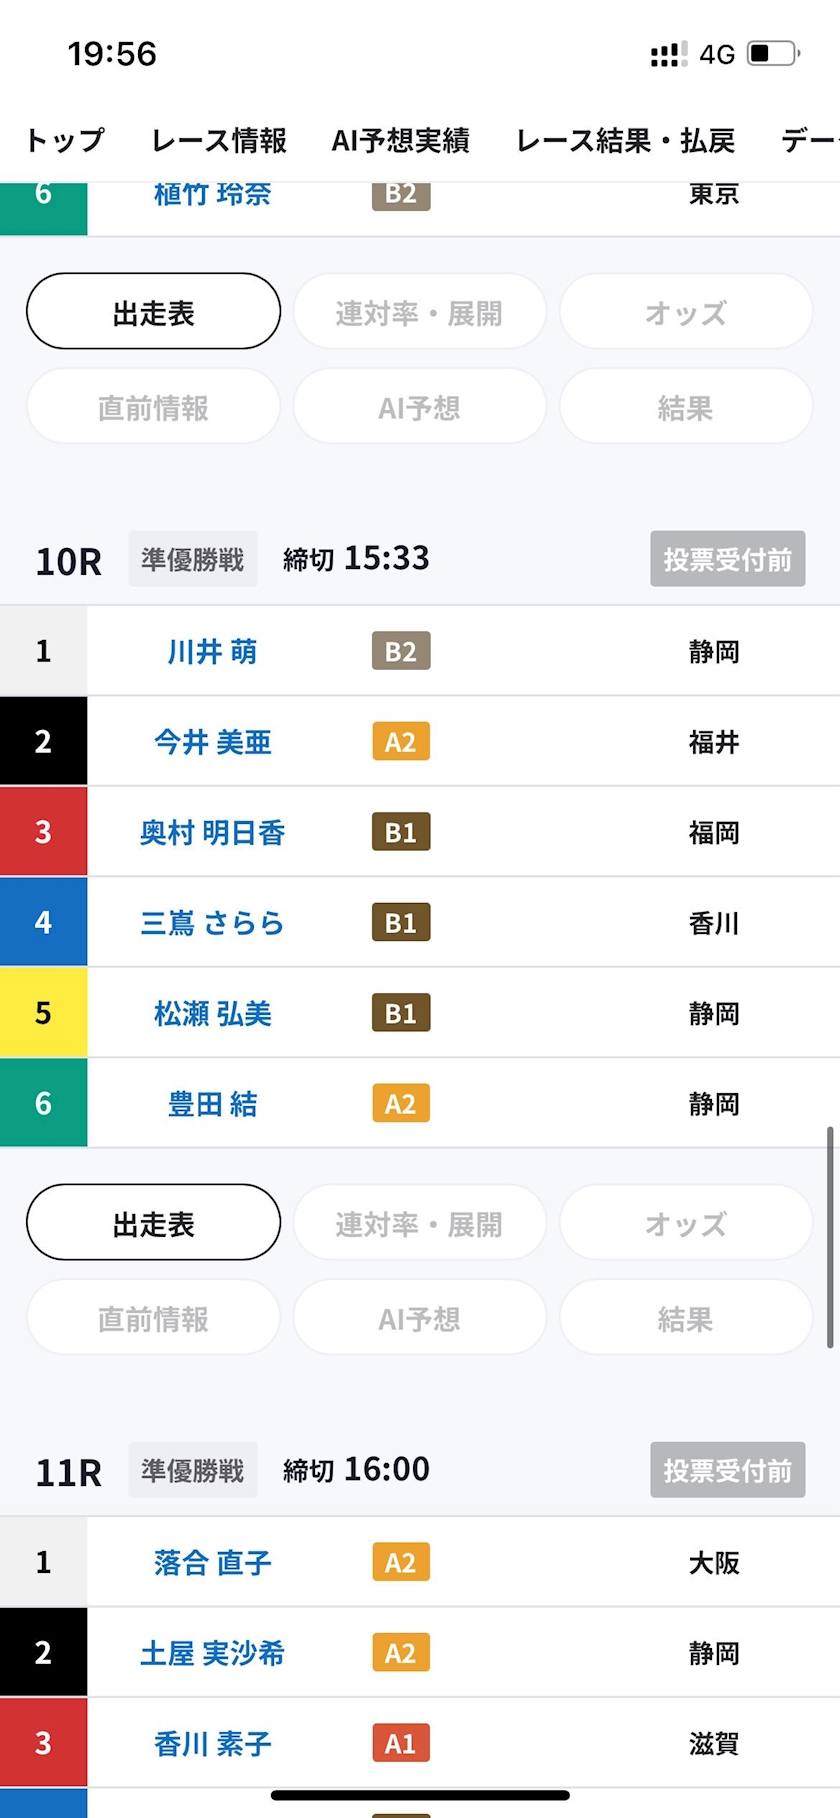This screenshot has width=840, height=1818.
Task: Open レース結果・払戻 tab
Action: [625, 141]
